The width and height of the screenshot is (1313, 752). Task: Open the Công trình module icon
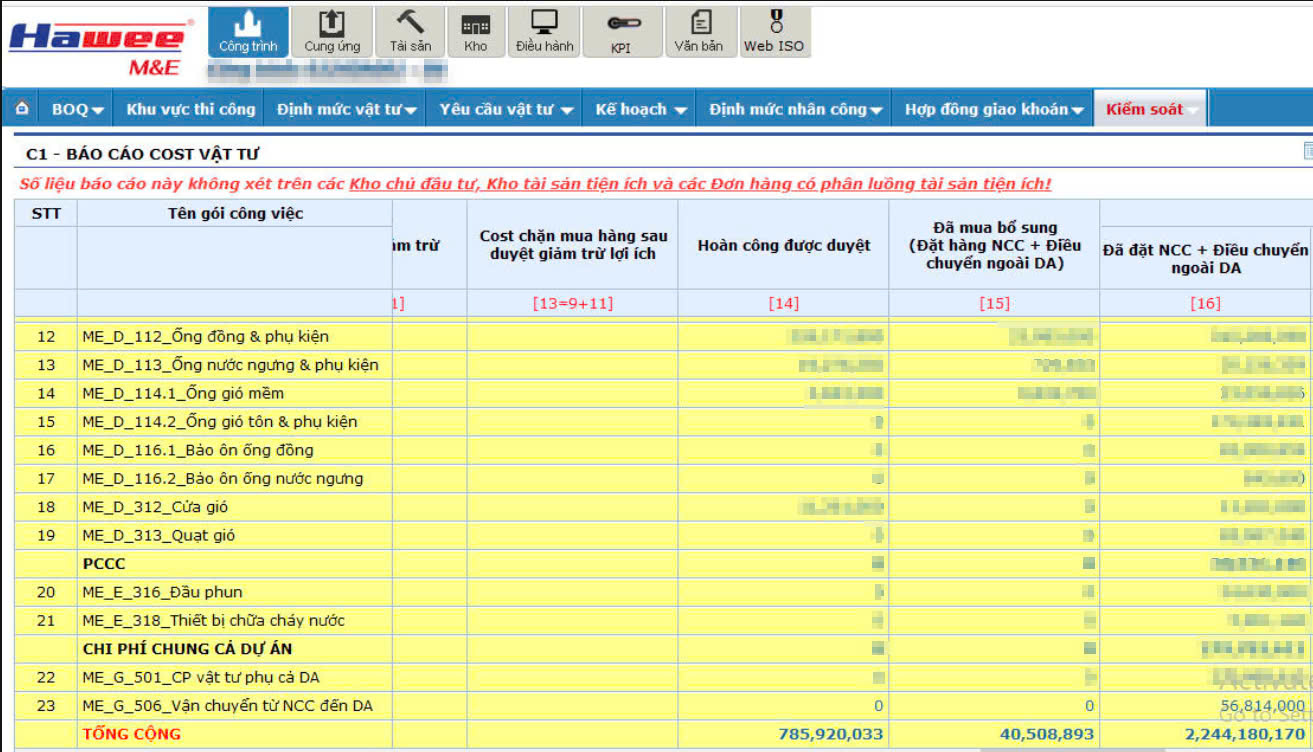coord(248,32)
